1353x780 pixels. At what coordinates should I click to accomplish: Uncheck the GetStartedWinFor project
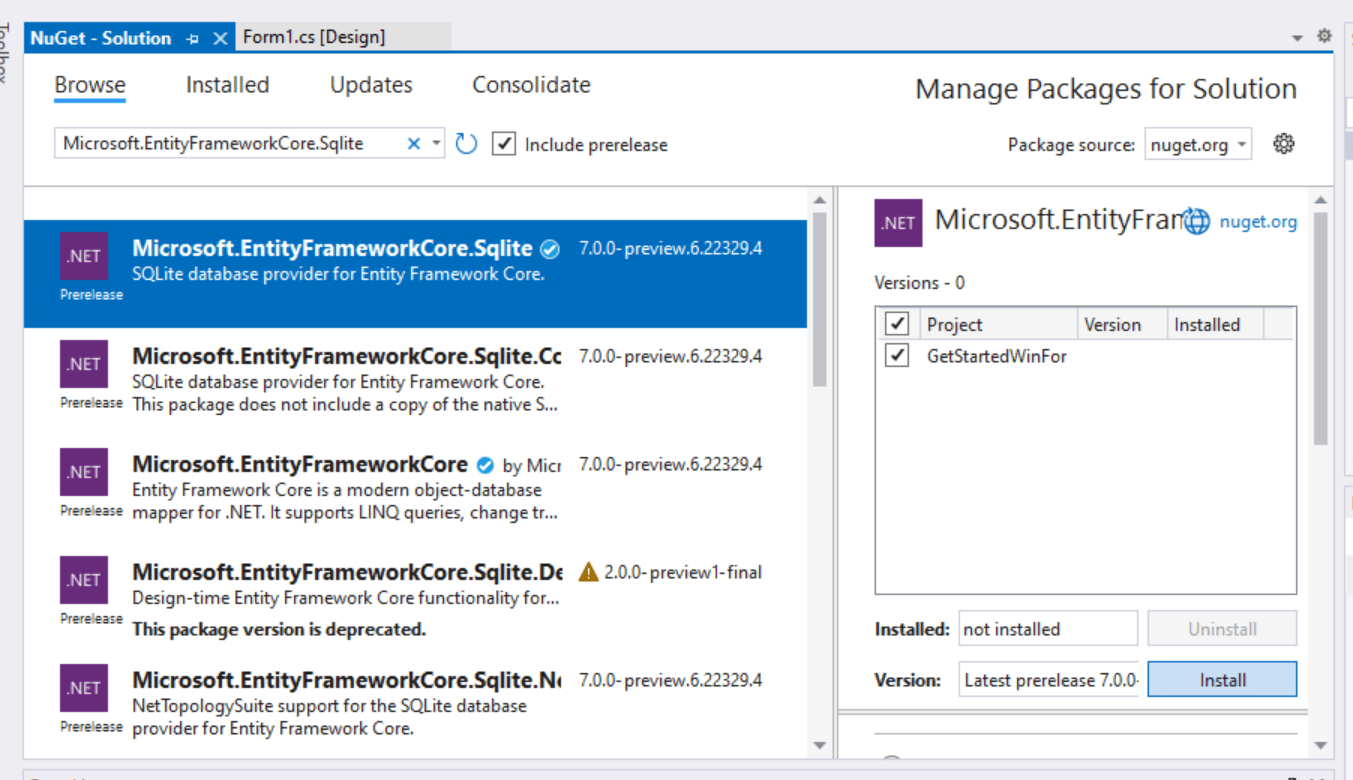[897, 355]
